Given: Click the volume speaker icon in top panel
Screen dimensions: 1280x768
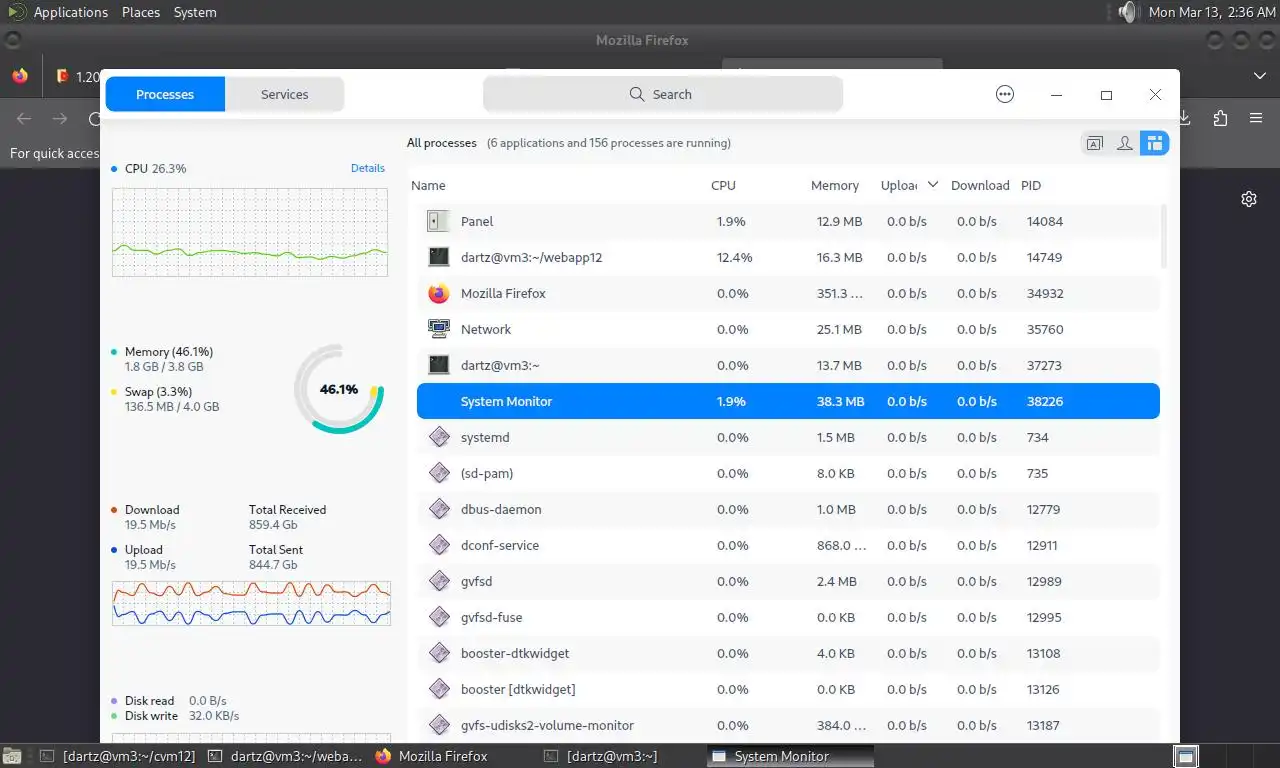Looking at the screenshot, I should click(x=1127, y=12).
